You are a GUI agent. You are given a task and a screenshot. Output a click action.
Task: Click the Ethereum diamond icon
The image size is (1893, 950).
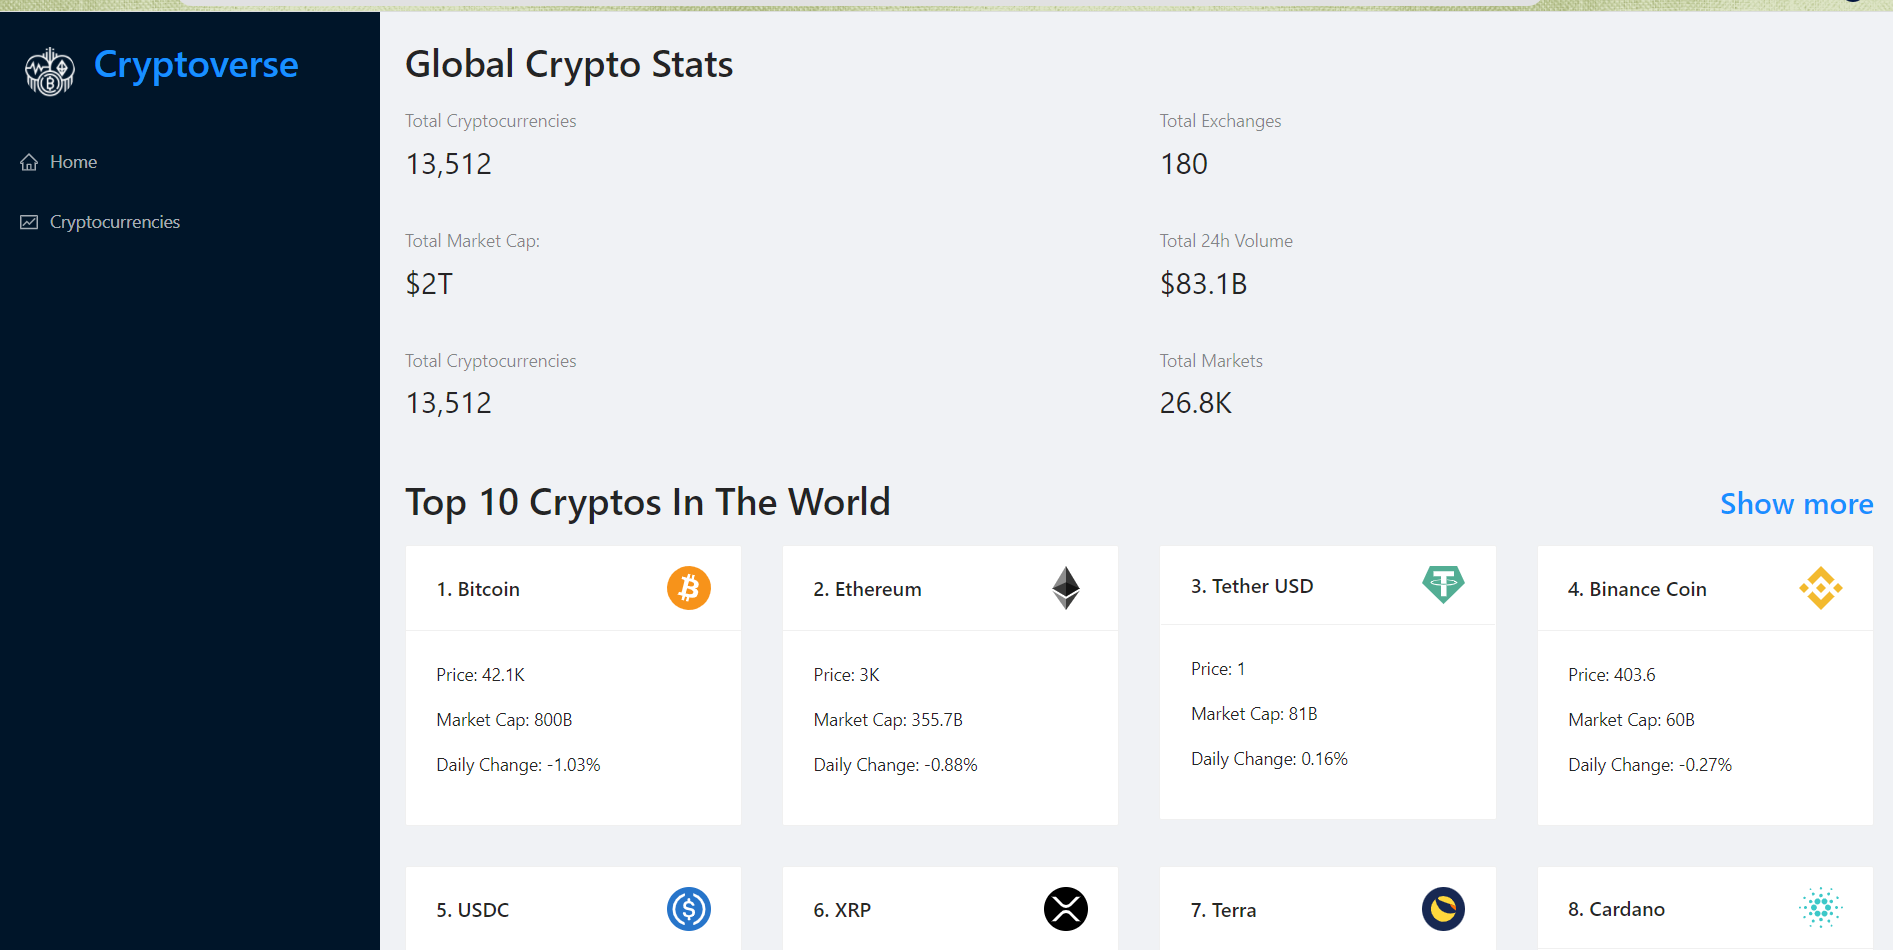coord(1065,588)
